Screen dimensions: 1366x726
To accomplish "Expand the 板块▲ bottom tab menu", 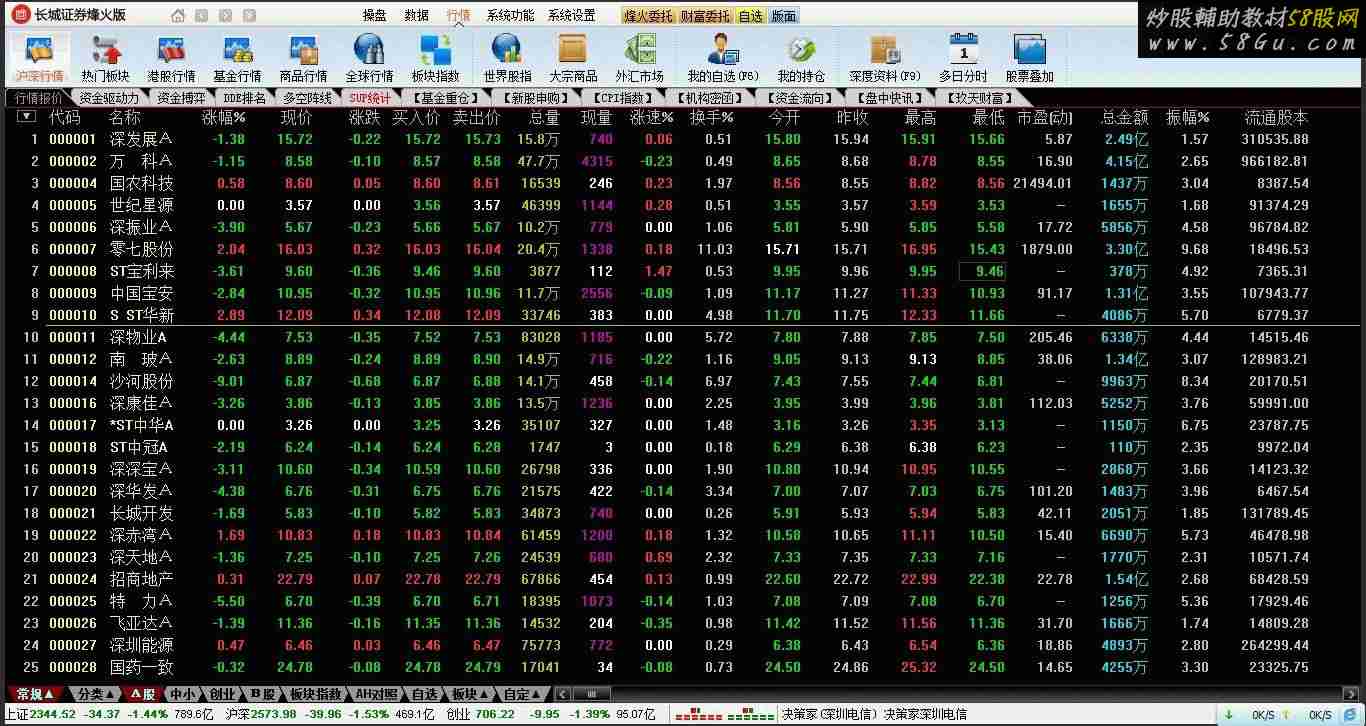I will click(470, 694).
